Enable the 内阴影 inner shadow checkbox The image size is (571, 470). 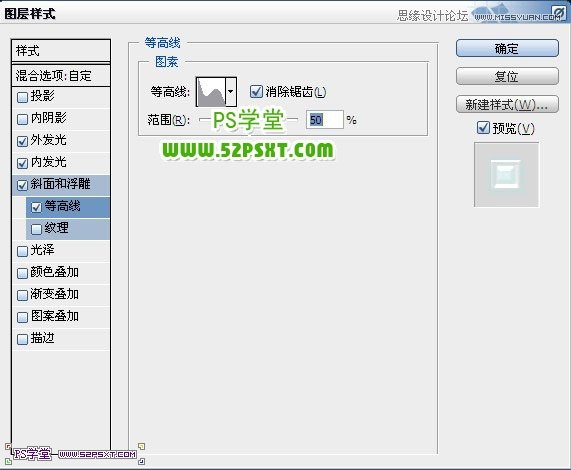[22, 119]
